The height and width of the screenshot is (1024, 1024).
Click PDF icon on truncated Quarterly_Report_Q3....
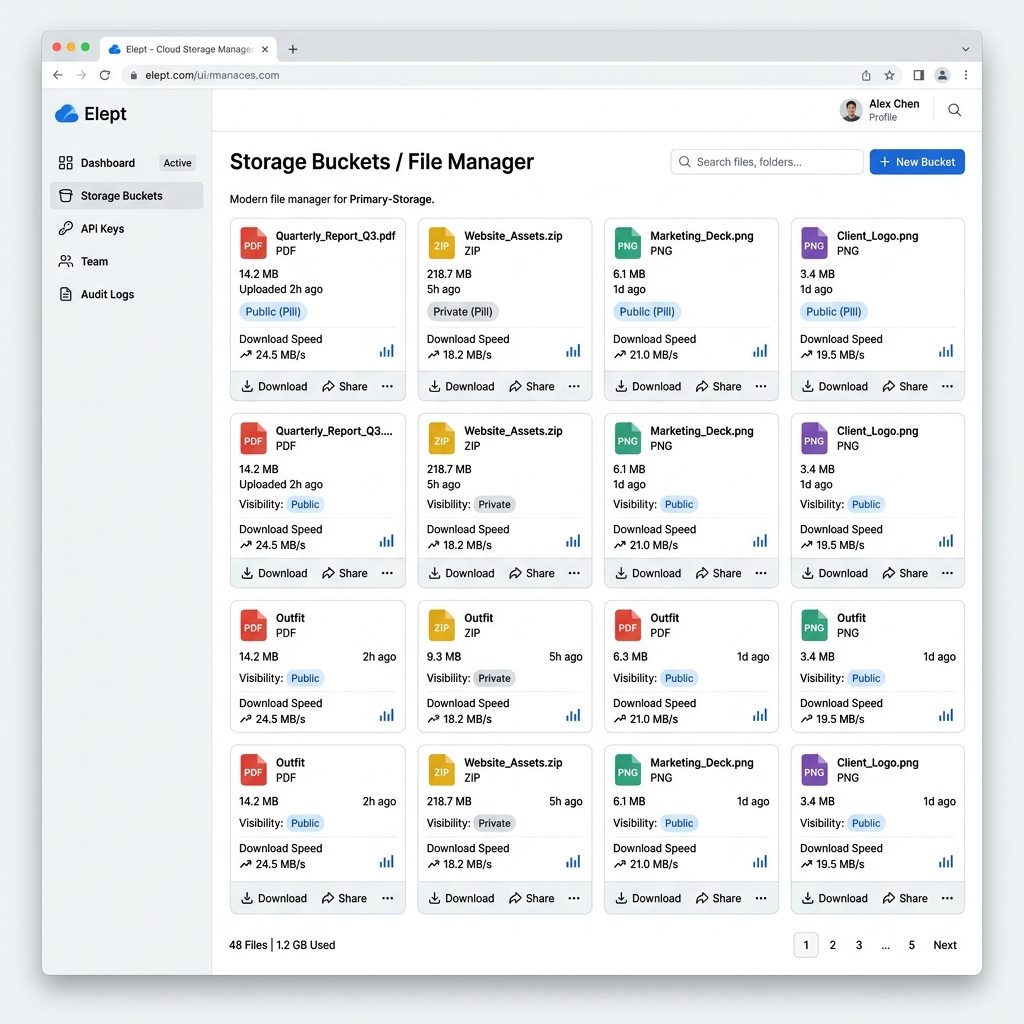[253, 438]
